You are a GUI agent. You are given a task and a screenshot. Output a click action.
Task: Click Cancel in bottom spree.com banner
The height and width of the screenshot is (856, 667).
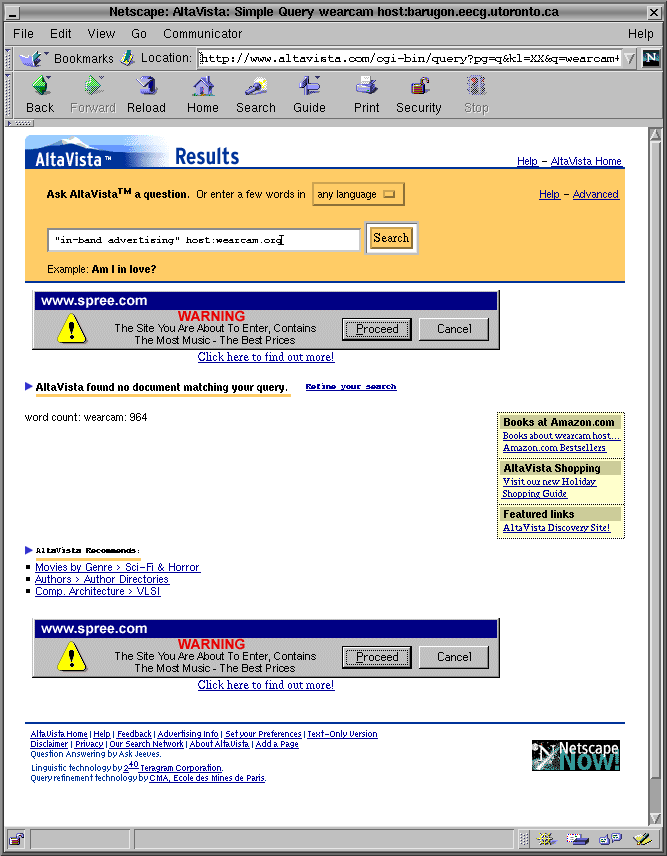[x=454, y=657]
